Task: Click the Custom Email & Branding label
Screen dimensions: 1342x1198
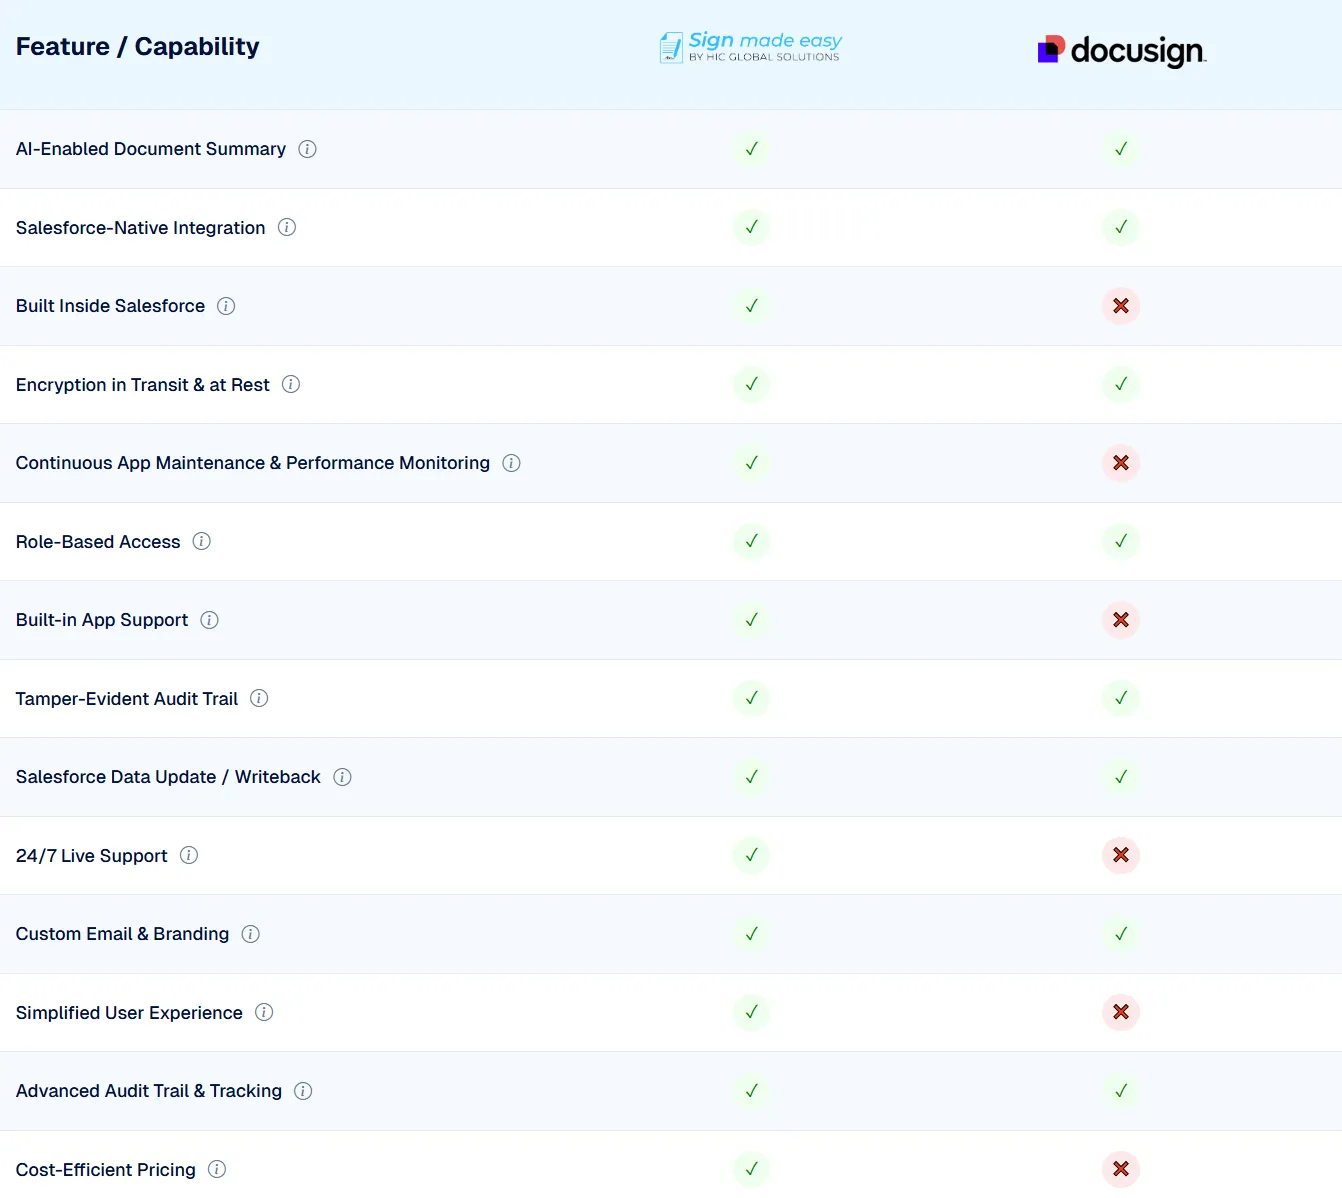Action: 123,934
